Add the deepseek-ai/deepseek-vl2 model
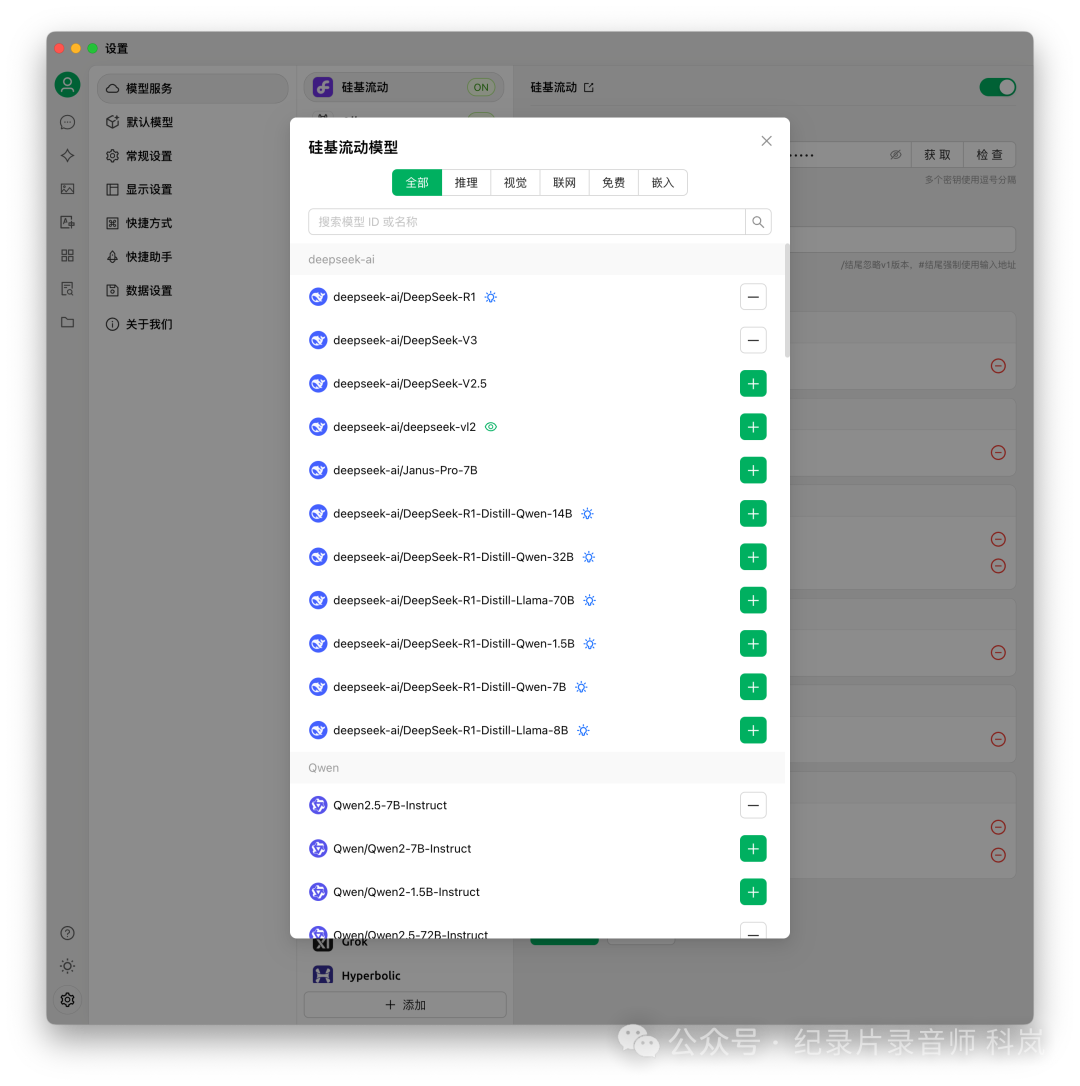Viewport: 1080px width, 1086px height. [x=753, y=427]
